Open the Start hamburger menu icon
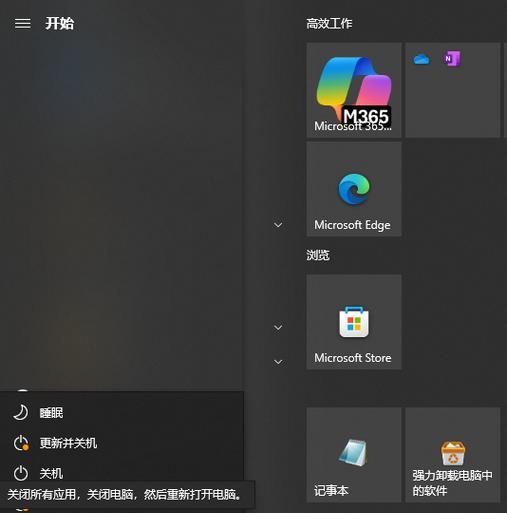The width and height of the screenshot is (507, 513). [x=23, y=24]
